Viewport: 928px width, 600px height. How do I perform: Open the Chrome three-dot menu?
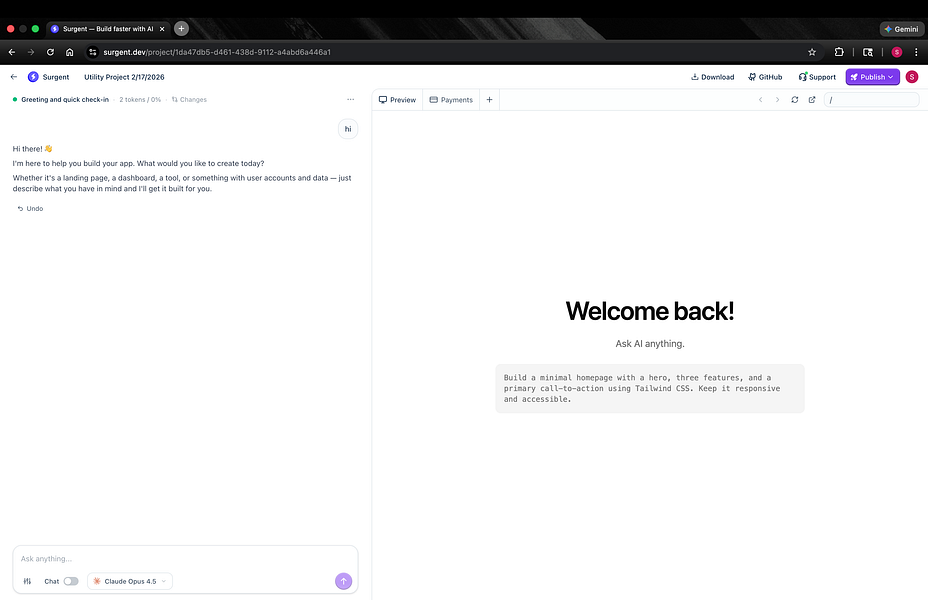916,52
